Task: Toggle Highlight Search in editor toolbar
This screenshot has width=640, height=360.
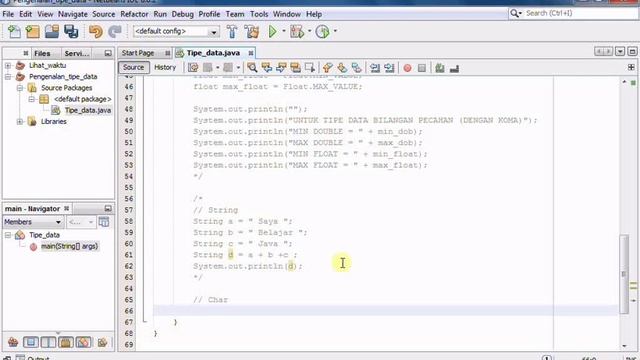Action: [296, 68]
